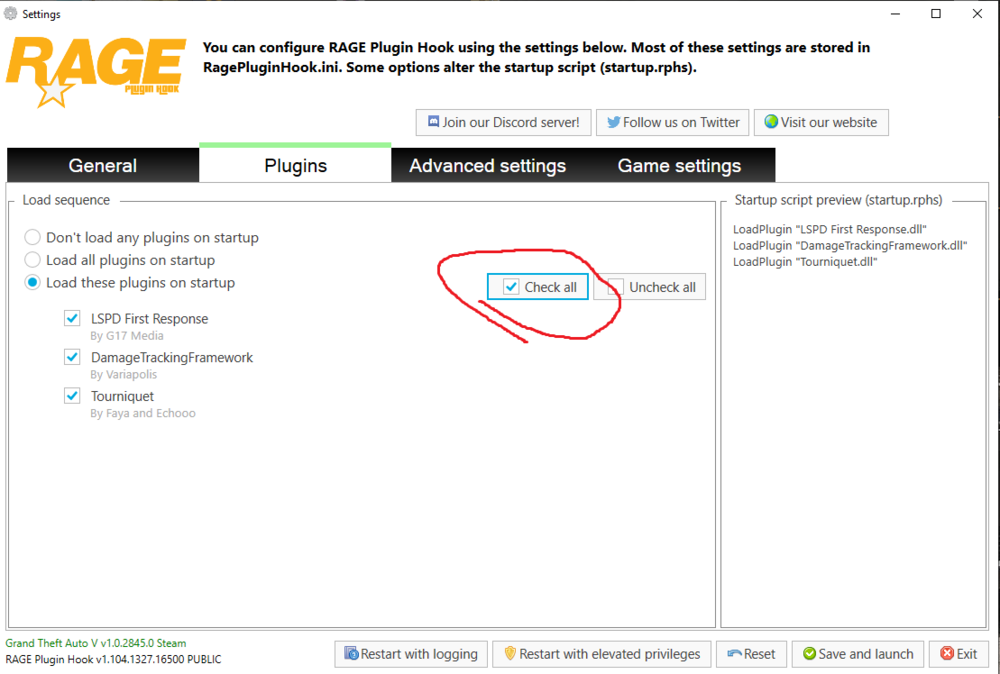Click the Reset button
Screen dimensions: 1000x674
(751, 654)
